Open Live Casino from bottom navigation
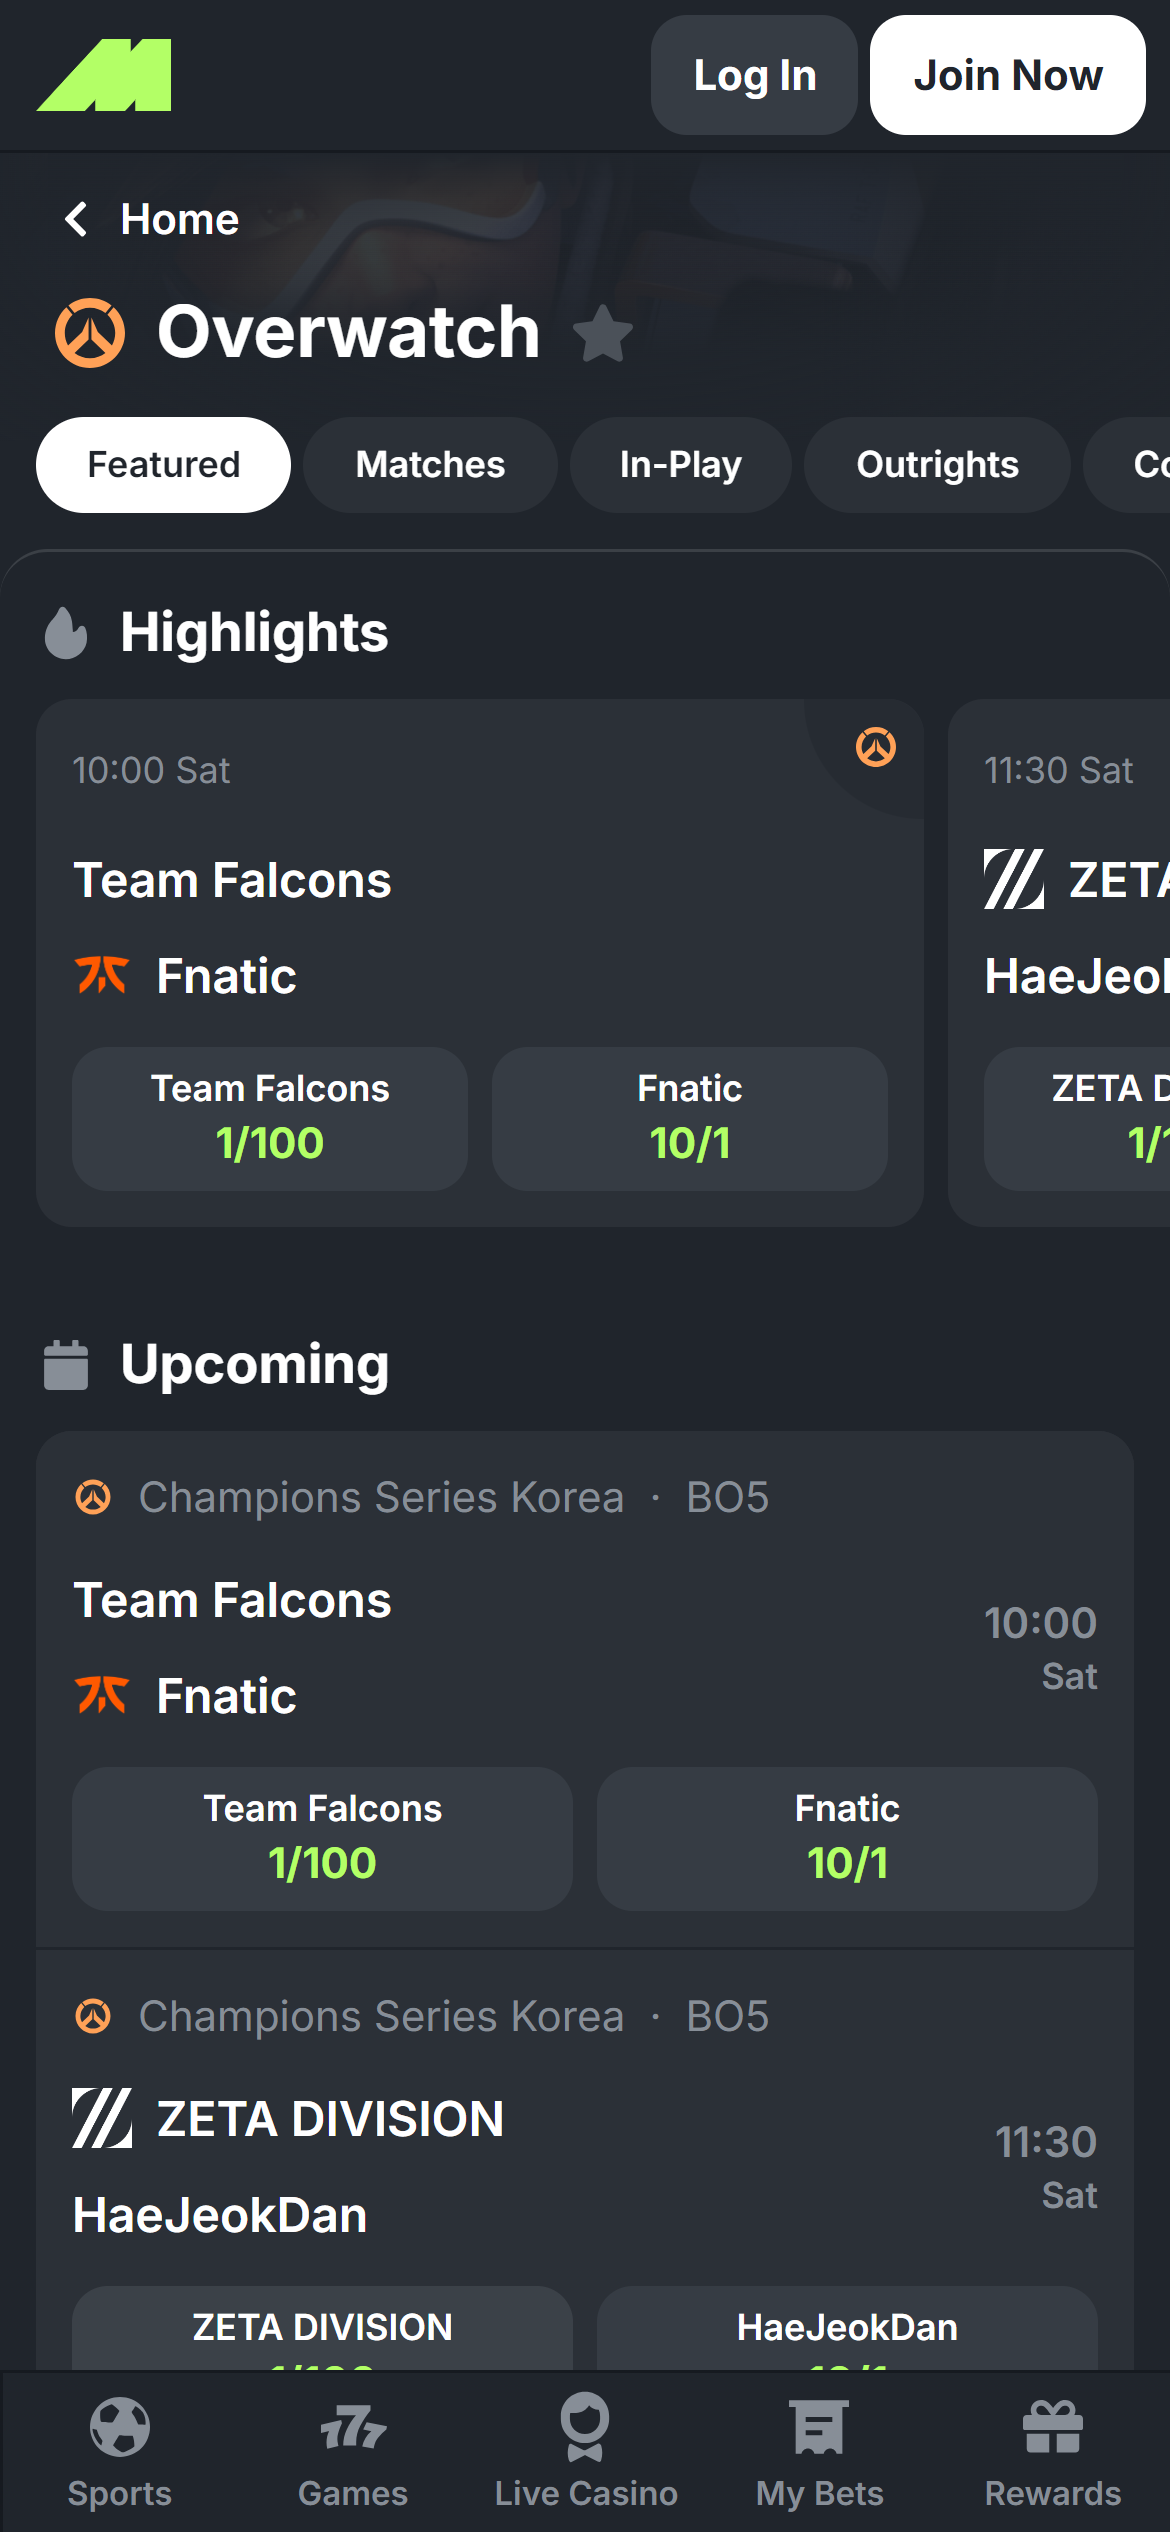The image size is (1170, 2532). point(586,2452)
